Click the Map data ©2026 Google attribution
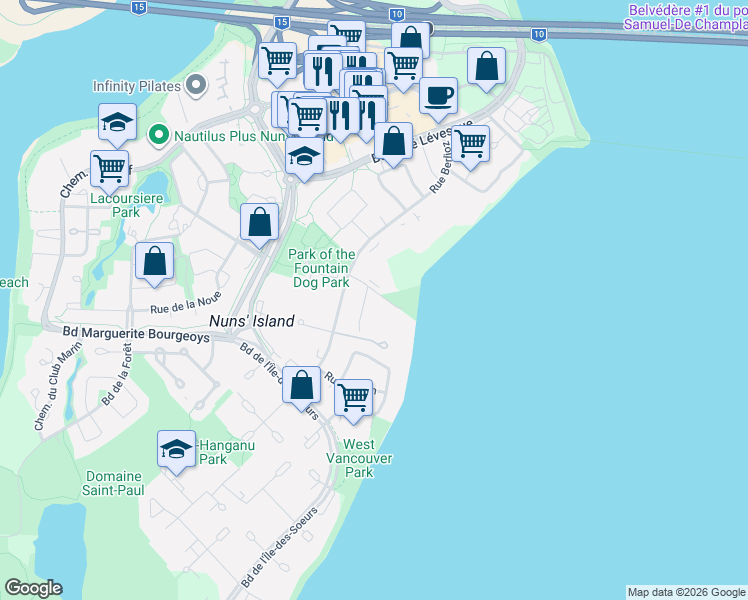This screenshot has height=600, width=748. (686, 593)
